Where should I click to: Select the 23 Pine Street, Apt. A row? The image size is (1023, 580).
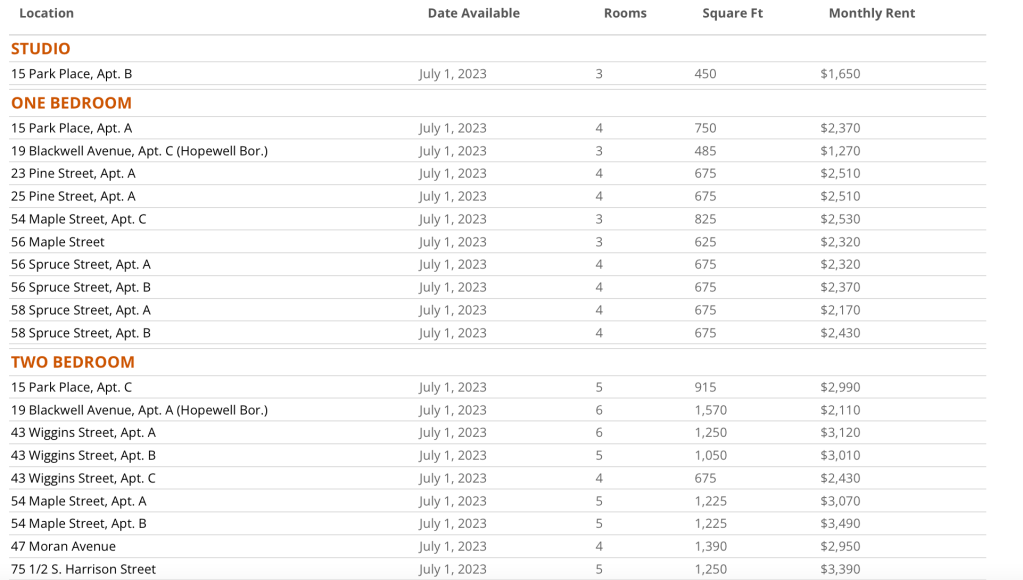pos(73,174)
